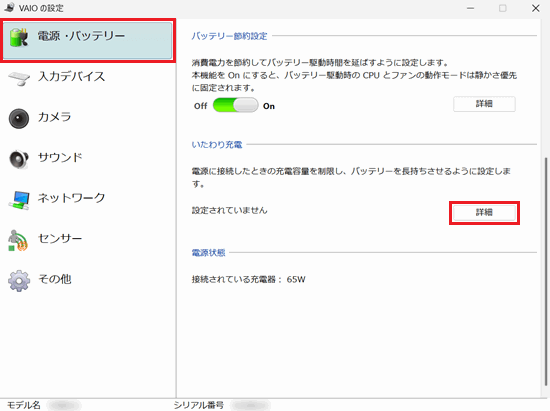Click the green battery icon for 電源・バッテリー
The height and width of the screenshot is (411, 550).
[x=19, y=37]
